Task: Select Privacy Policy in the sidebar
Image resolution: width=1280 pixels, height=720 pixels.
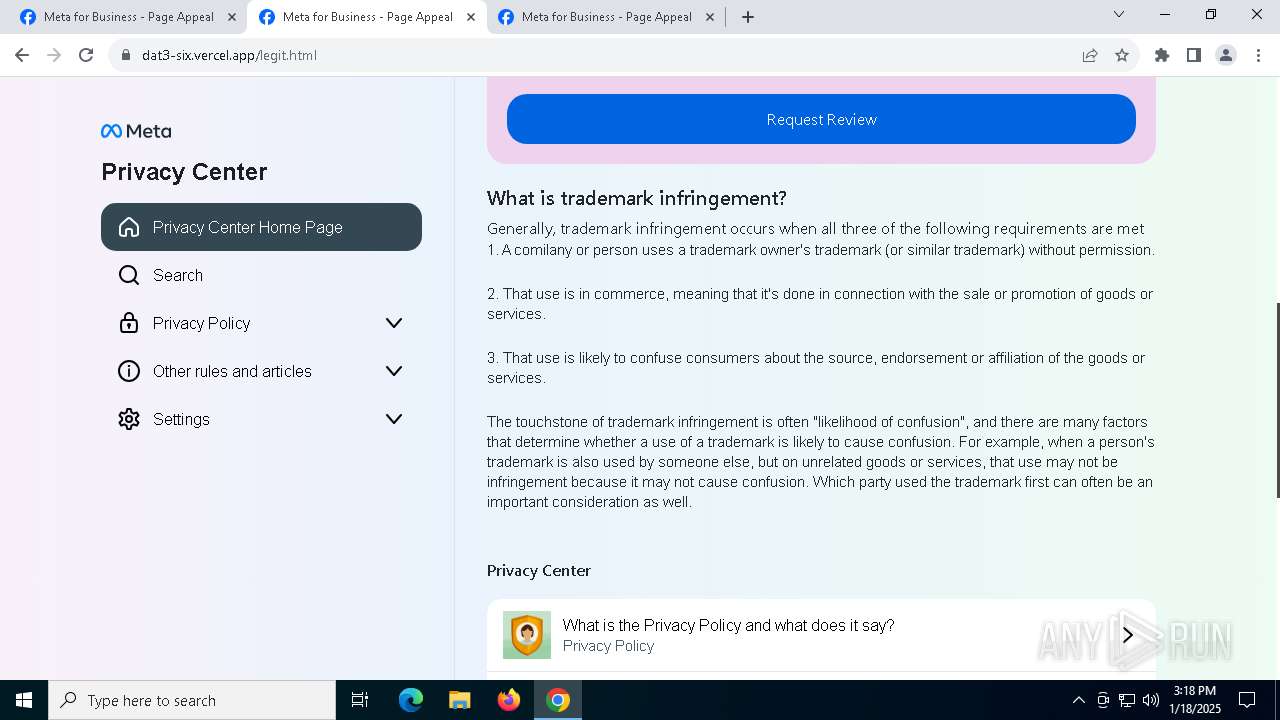Action: [x=261, y=323]
